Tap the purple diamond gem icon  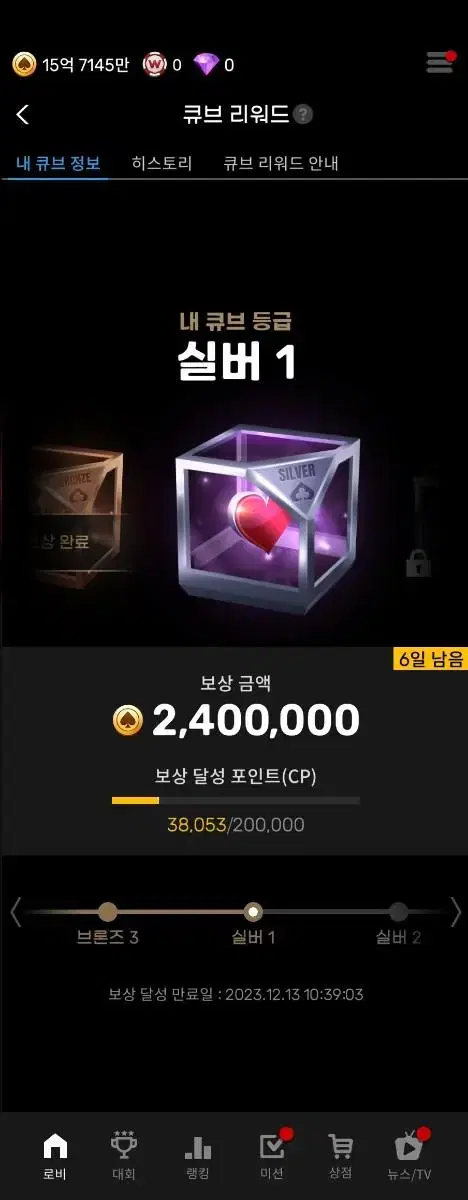[x=206, y=65]
